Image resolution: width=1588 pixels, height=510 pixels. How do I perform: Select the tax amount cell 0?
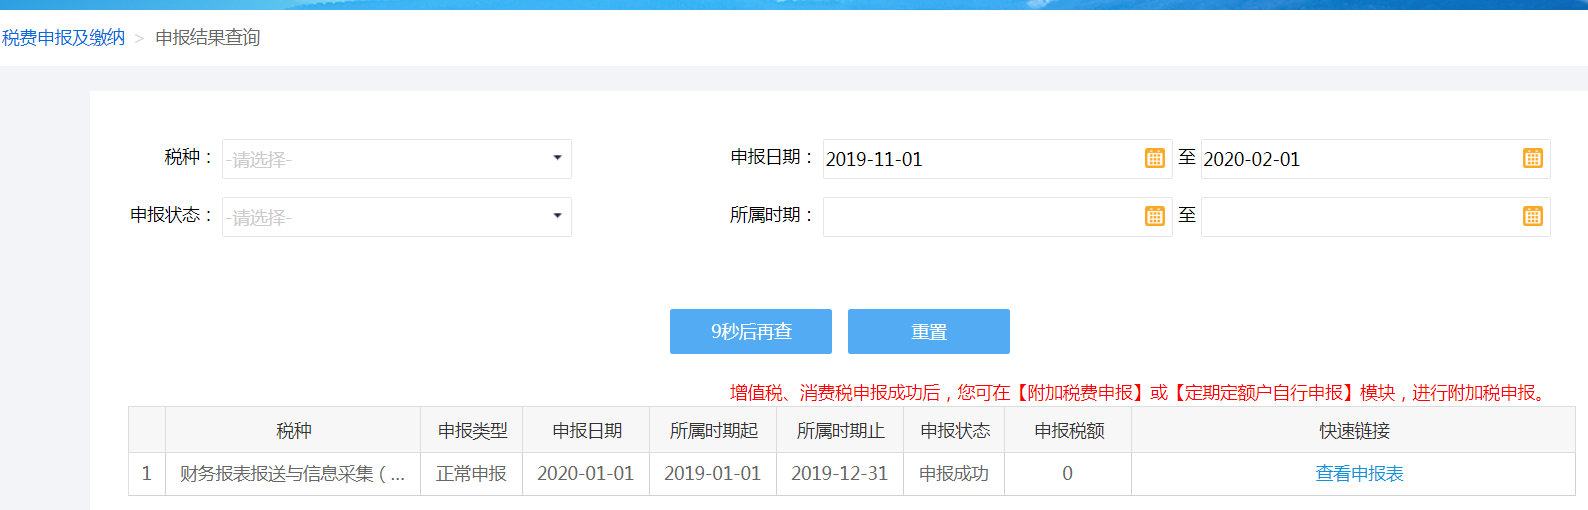point(1069,474)
